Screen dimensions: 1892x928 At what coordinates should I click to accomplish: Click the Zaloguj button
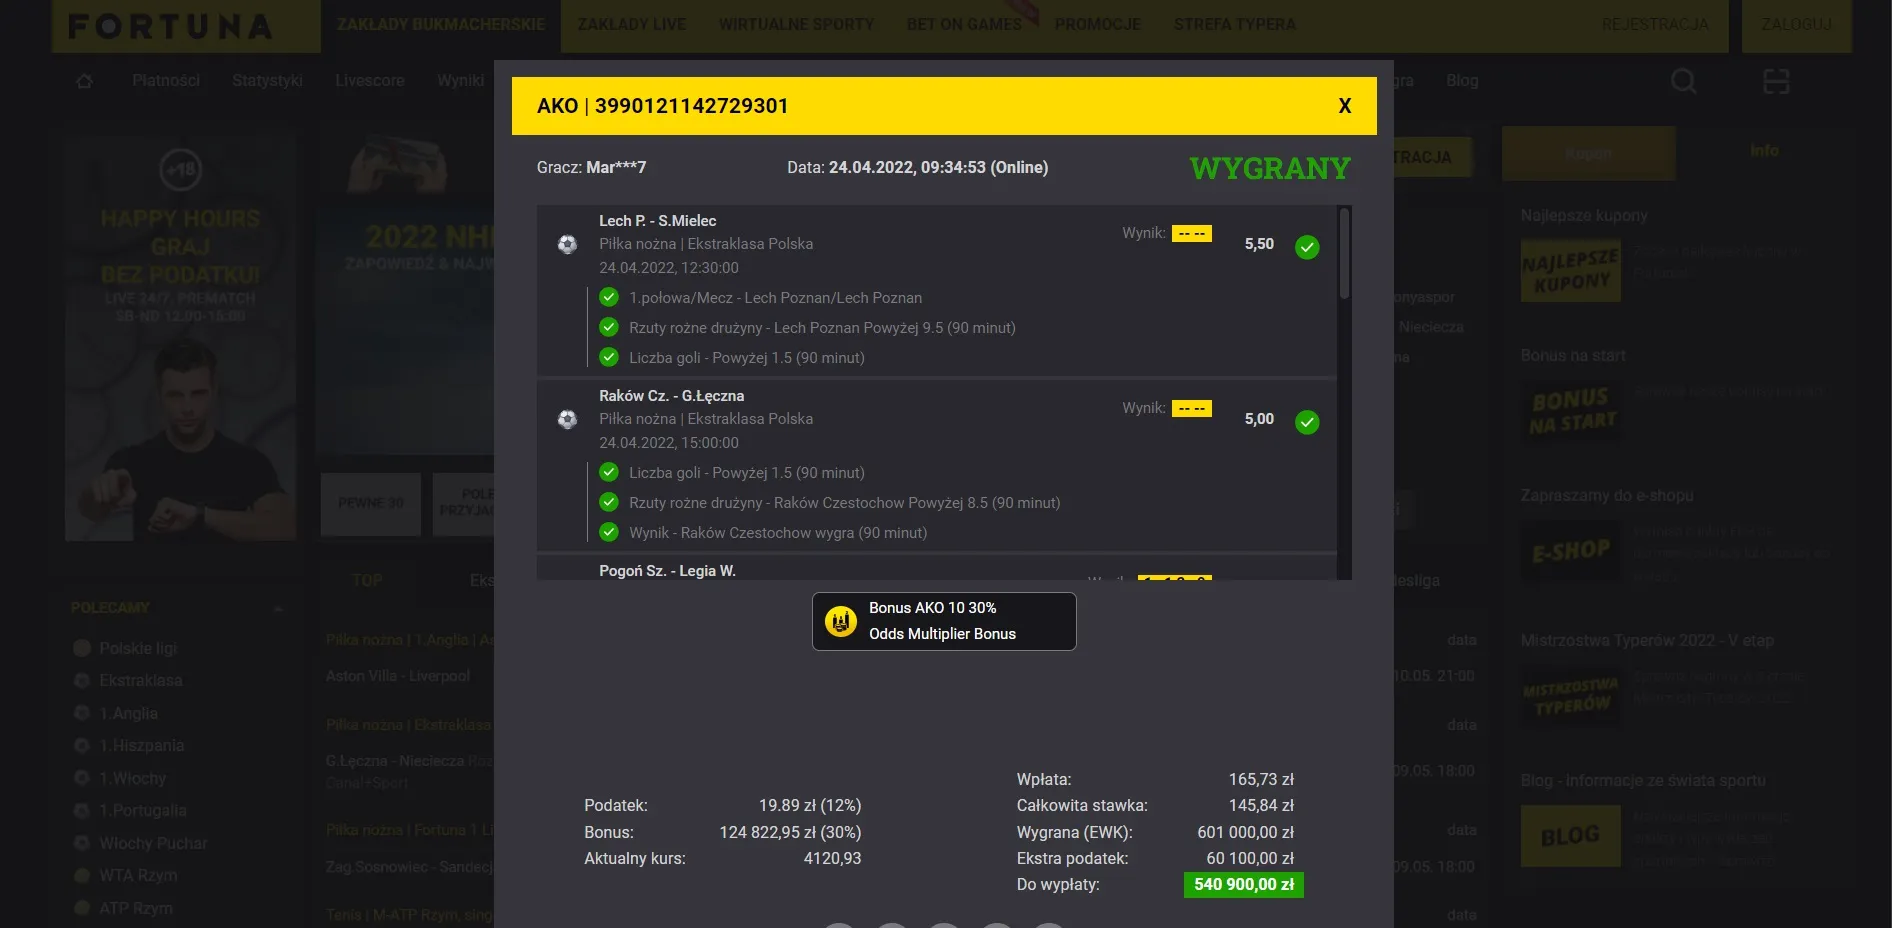[1796, 24]
